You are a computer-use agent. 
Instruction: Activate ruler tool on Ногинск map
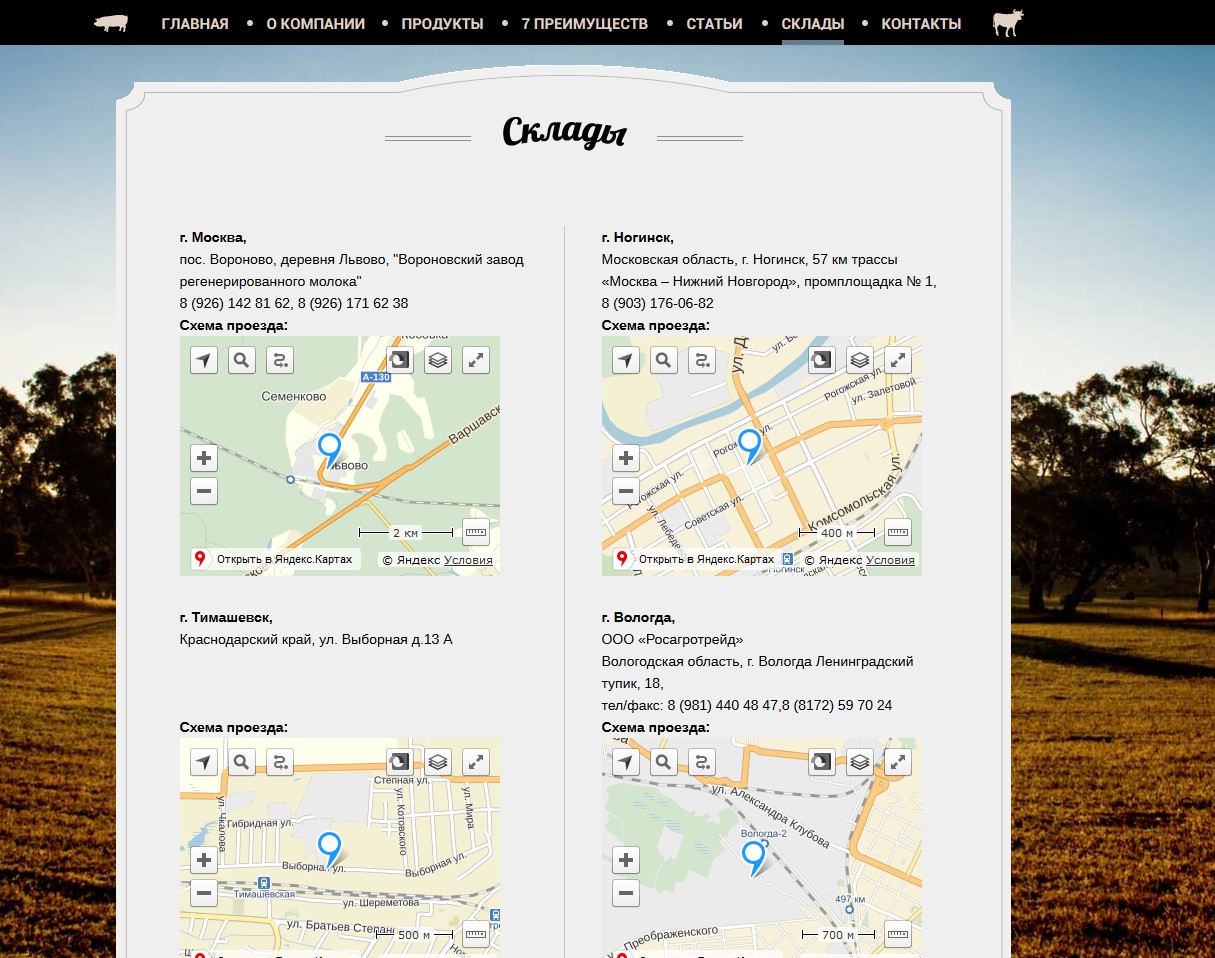898,532
